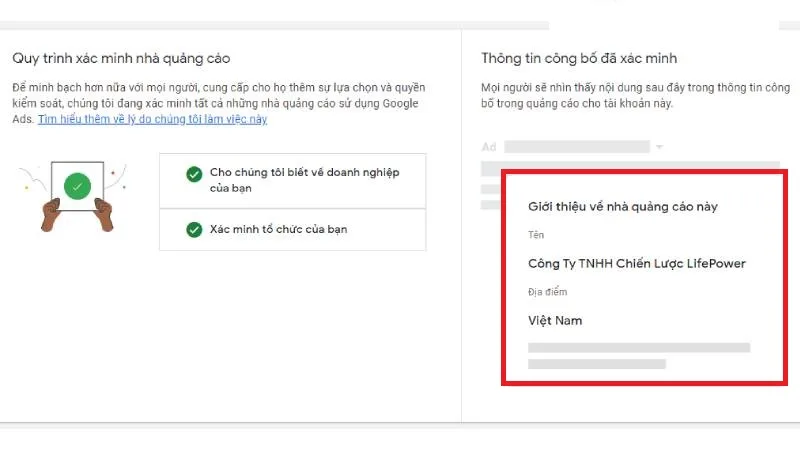Click 'Công Ty TNHH Chiến Lược LifePower' name

coord(637,264)
